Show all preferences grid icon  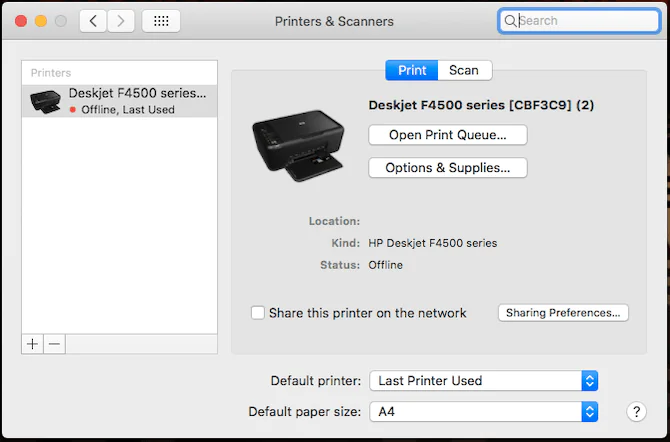tap(161, 21)
